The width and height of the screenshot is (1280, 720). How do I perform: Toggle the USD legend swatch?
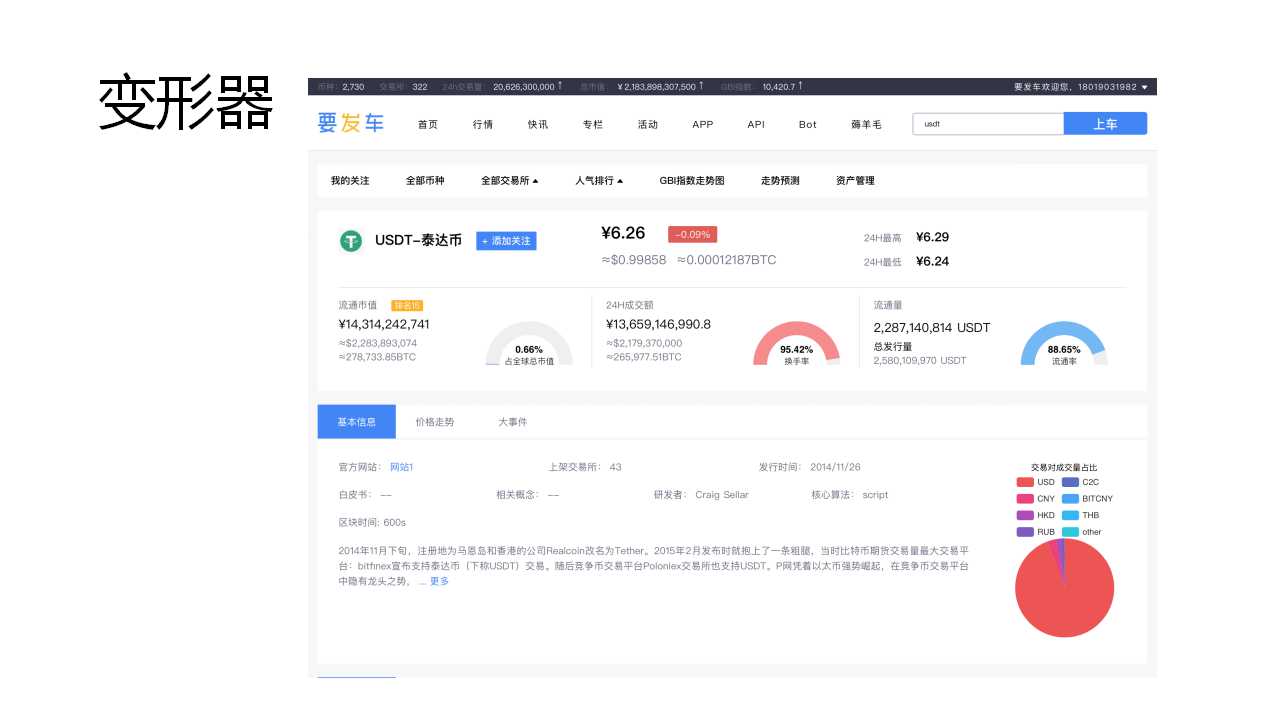click(x=1025, y=482)
